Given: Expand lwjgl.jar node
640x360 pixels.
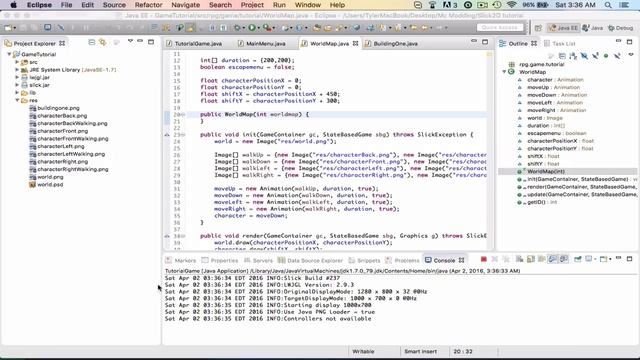Looking at the screenshot, I should [17, 77].
